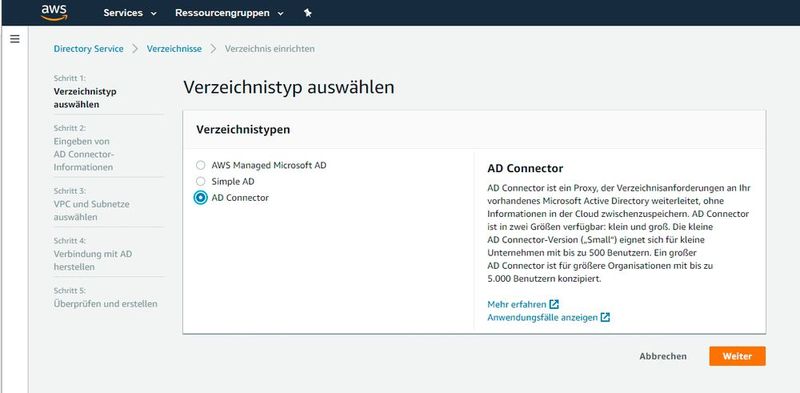Click the orange Weiter button
Screen dimensions: 800x393
[x=737, y=356]
